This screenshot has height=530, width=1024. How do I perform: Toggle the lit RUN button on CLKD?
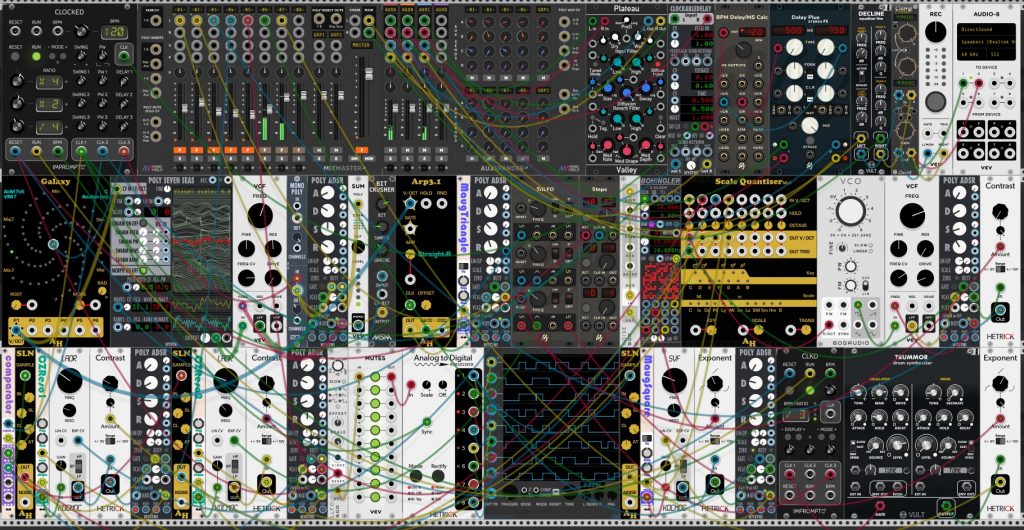point(810,390)
